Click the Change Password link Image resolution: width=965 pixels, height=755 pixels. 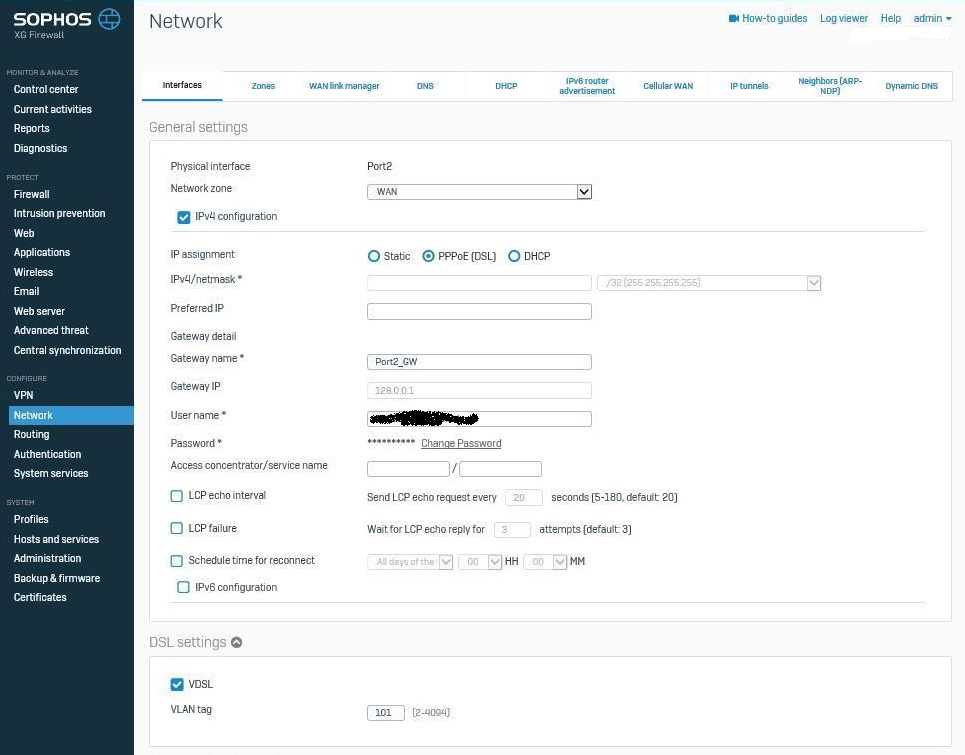(x=461, y=443)
